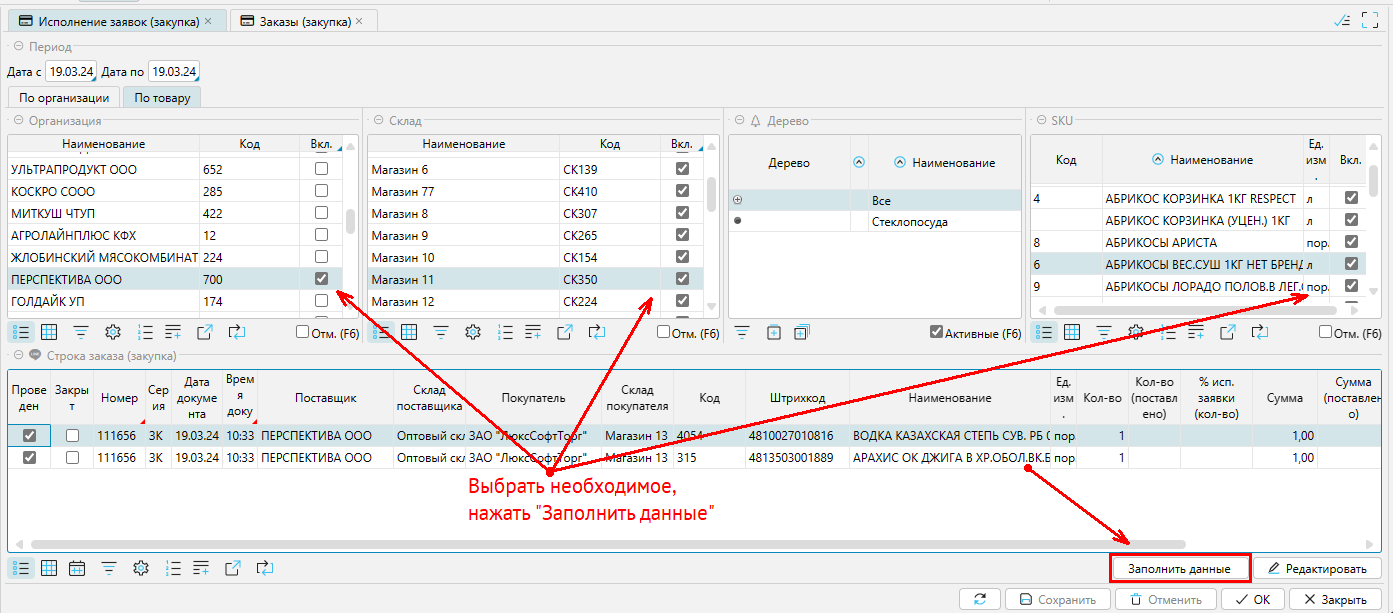The width and height of the screenshot is (1393, 613).
Task: Uncheck the ПЕРСПЕКТИВА ООО organization checkbox
Action: [321, 279]
